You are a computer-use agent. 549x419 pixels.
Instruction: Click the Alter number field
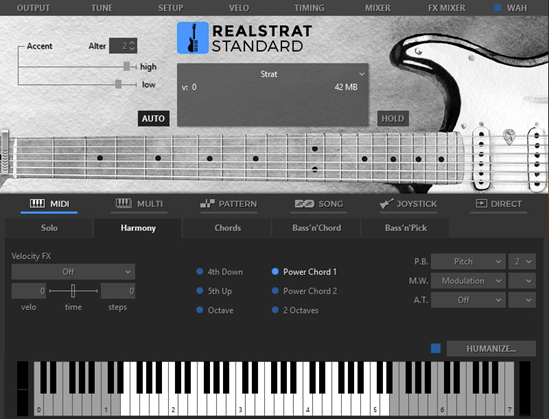pos(119,46)
